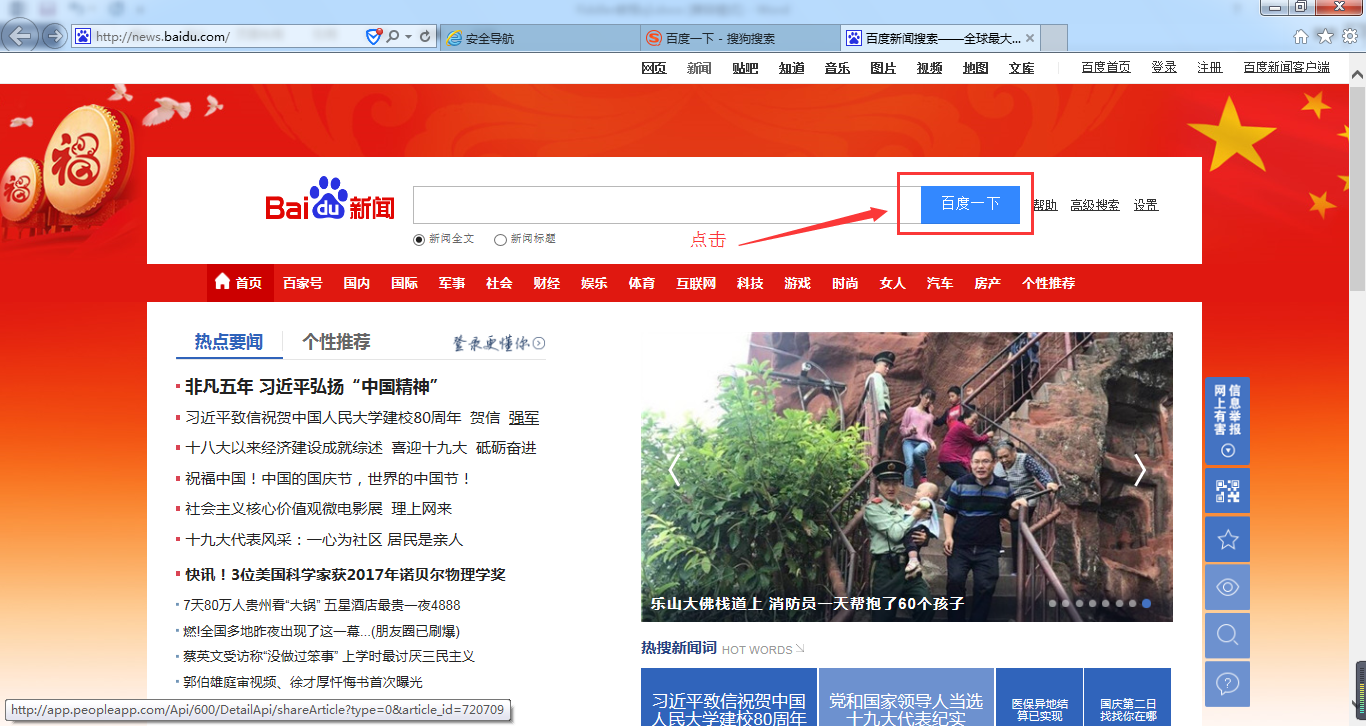Select 体育 in the red category bar

(642, 283)
